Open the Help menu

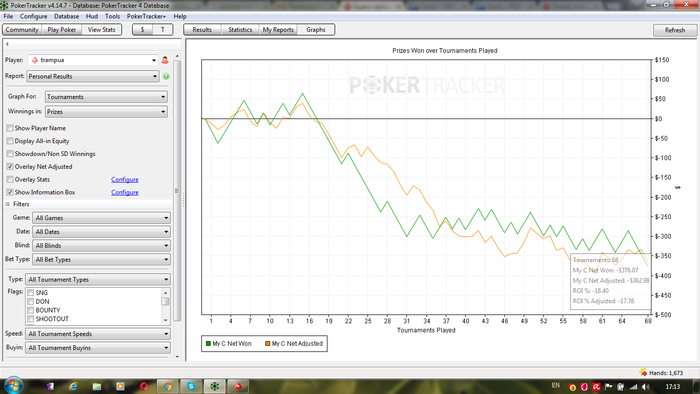click(180, 17)
